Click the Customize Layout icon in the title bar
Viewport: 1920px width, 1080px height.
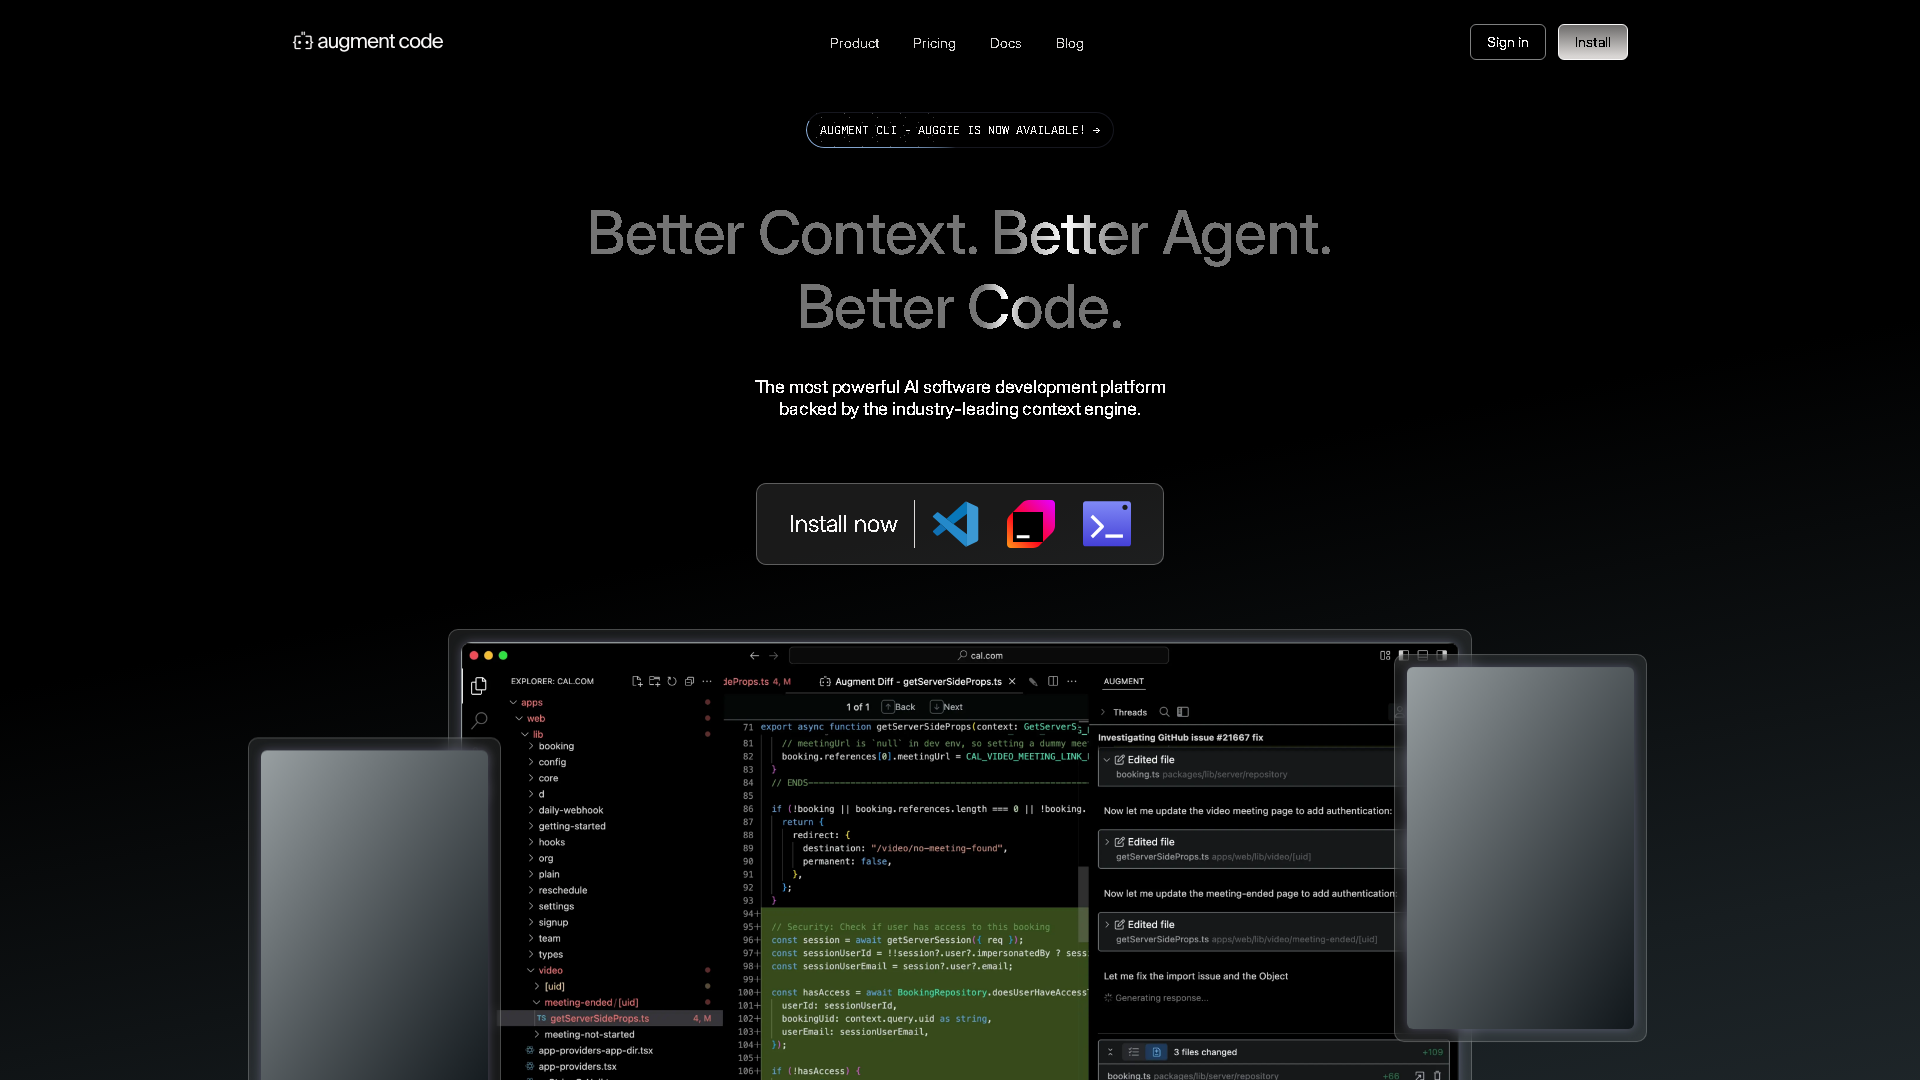pos(1385,656)
